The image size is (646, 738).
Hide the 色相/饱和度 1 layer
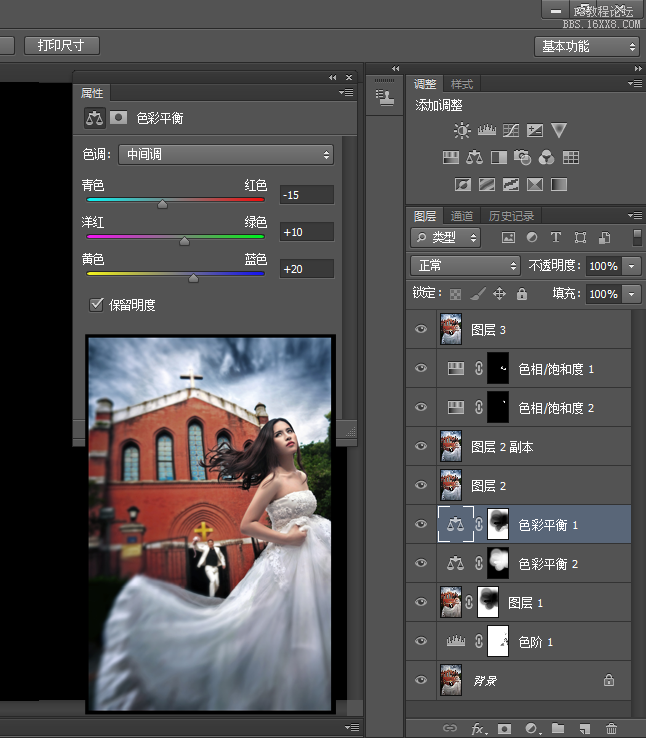(x=421, y=368)
